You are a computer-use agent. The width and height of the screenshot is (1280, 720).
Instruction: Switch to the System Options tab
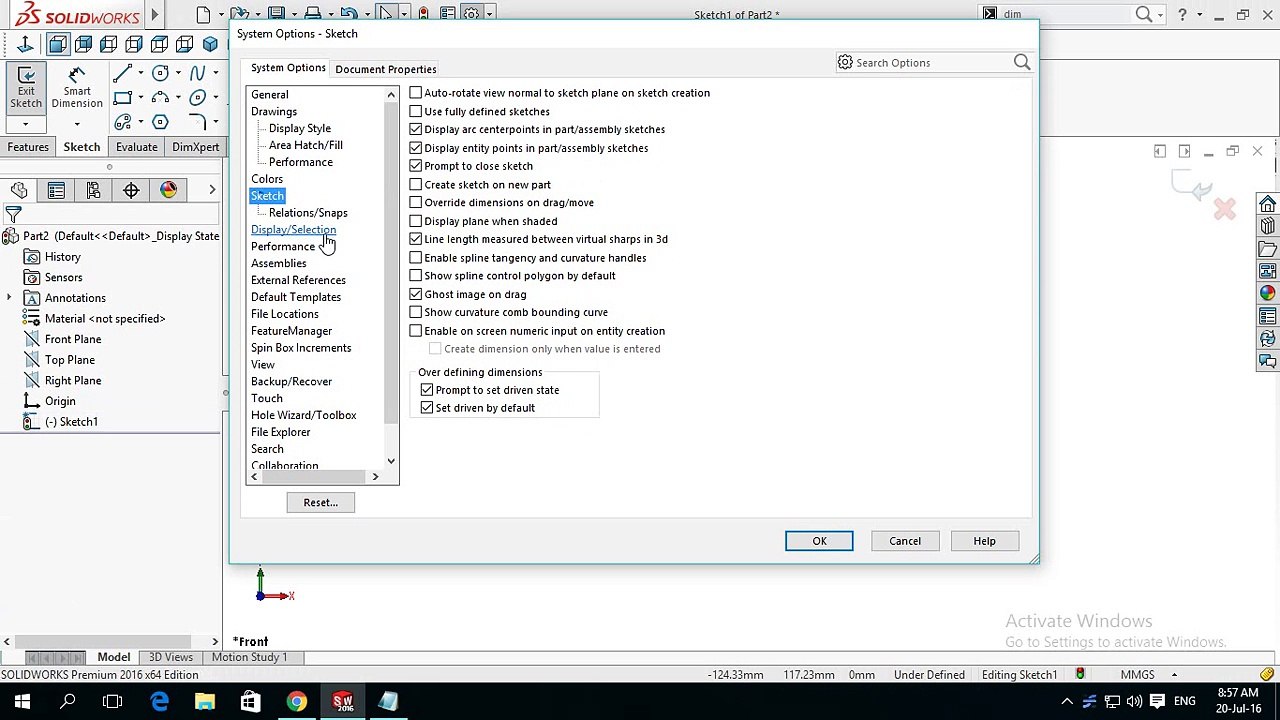tap(288, 68)
